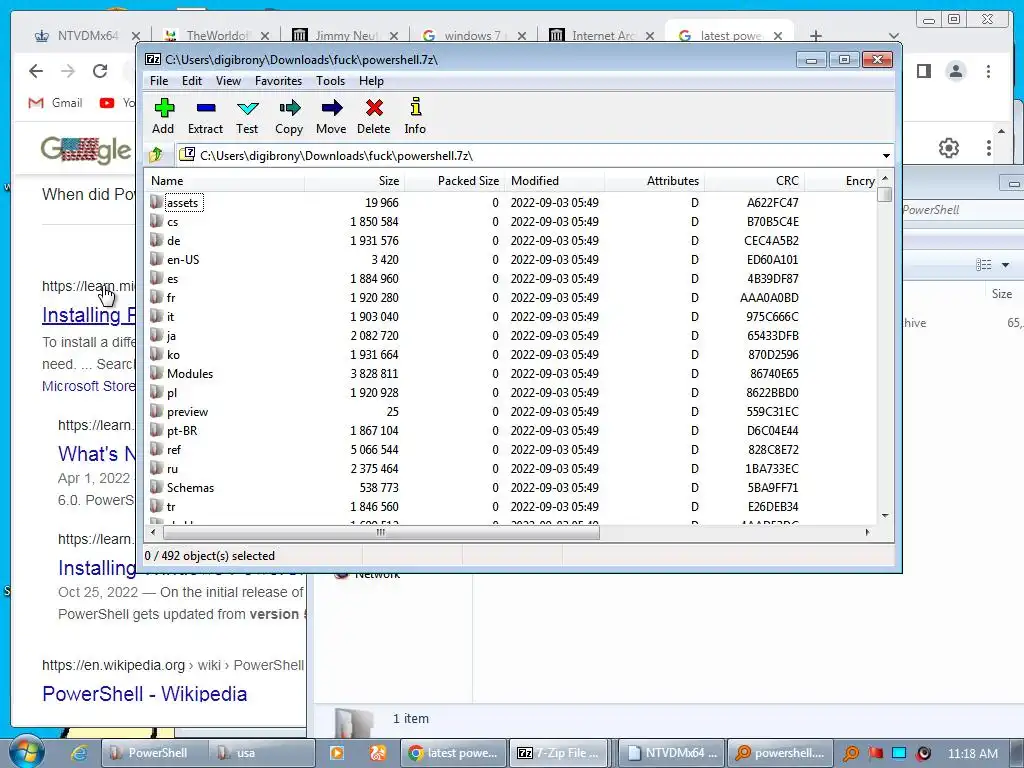Select the Schemas folder icon
1024x768 pixels.
click(x=156, y=487)
